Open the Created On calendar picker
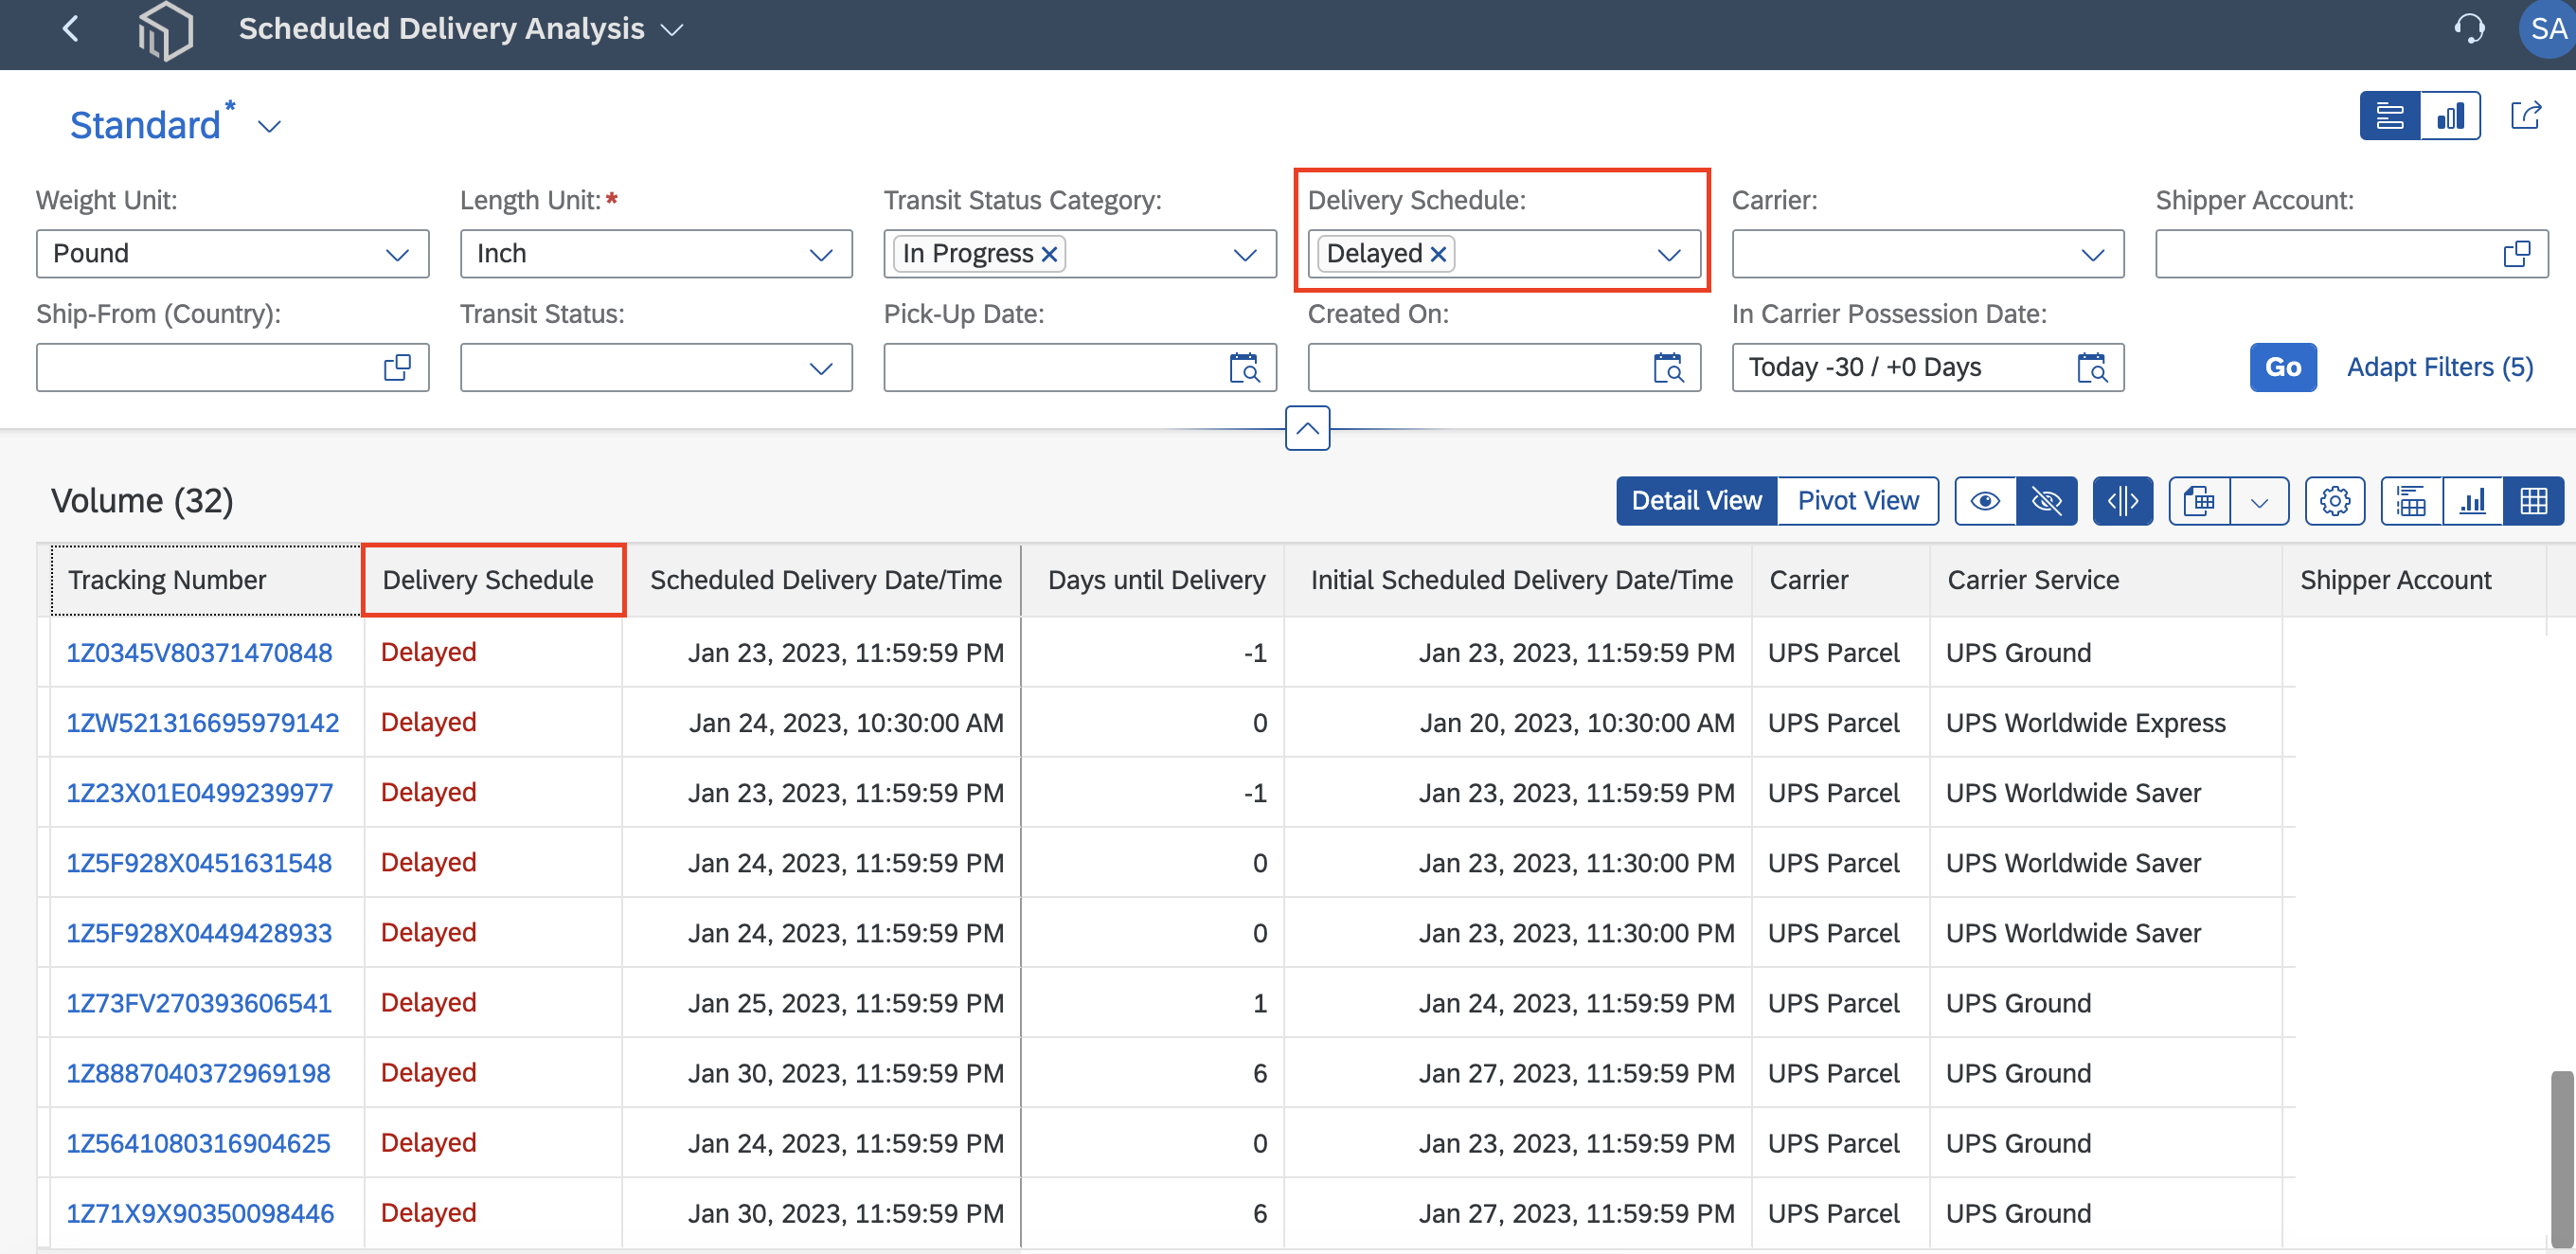This screenshot has width=2576, height=1254. 1668,368
